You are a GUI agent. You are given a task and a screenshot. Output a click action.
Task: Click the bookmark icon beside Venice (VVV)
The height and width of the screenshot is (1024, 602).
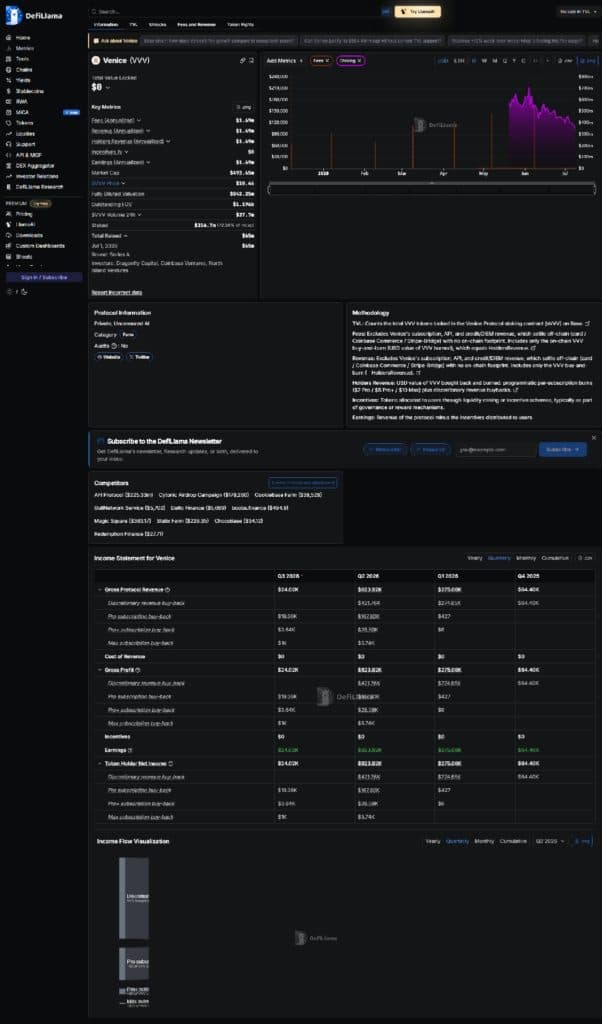[x=251, y=61]
